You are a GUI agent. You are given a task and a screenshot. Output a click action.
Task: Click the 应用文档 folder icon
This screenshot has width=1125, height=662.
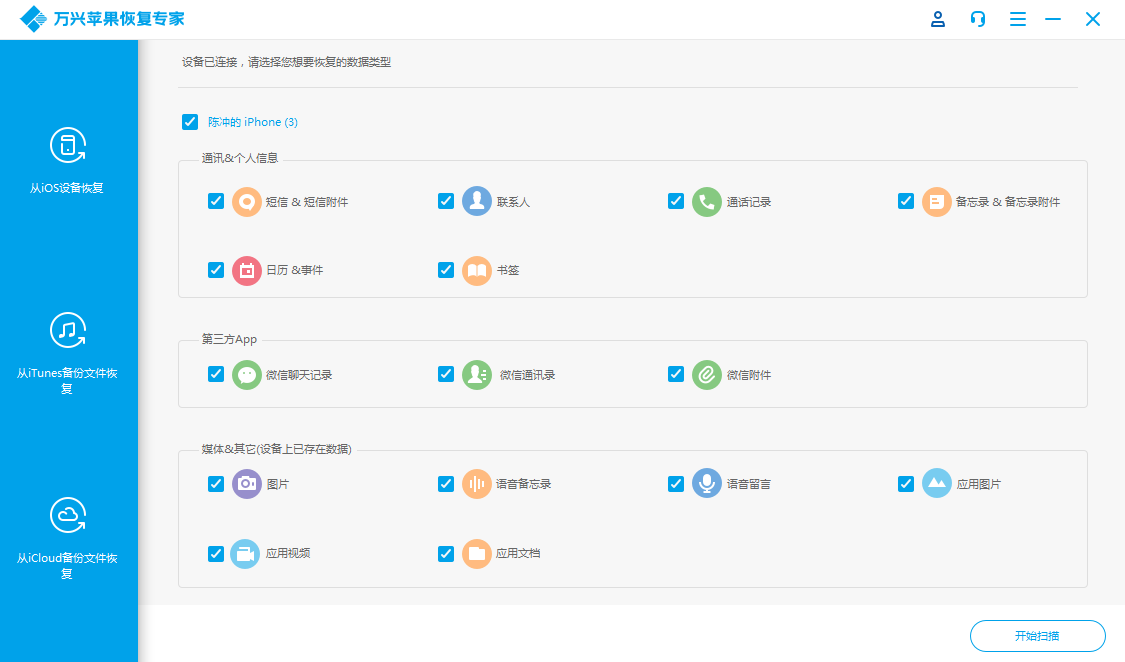click(477, 554)
